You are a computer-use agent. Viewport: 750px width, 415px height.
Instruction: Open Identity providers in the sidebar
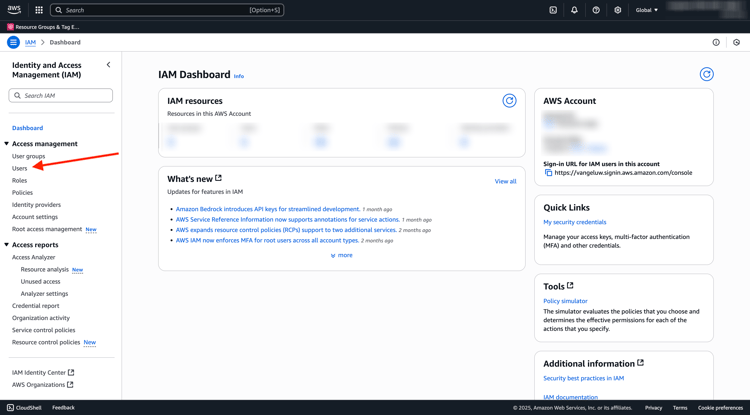pos(36,205)
